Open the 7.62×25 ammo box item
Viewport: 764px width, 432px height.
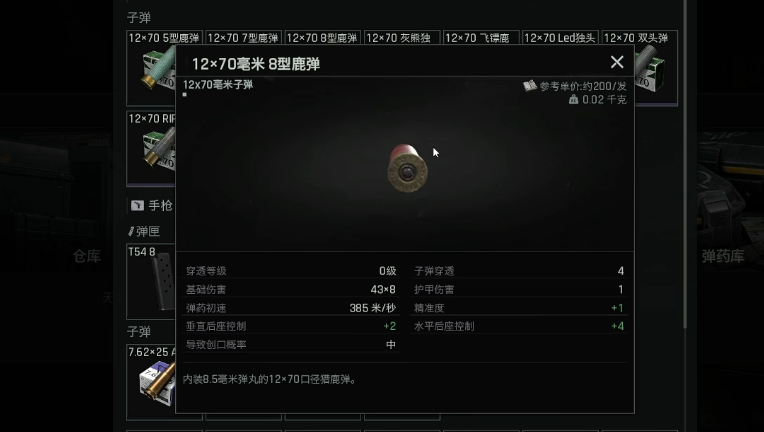point(151,382)
